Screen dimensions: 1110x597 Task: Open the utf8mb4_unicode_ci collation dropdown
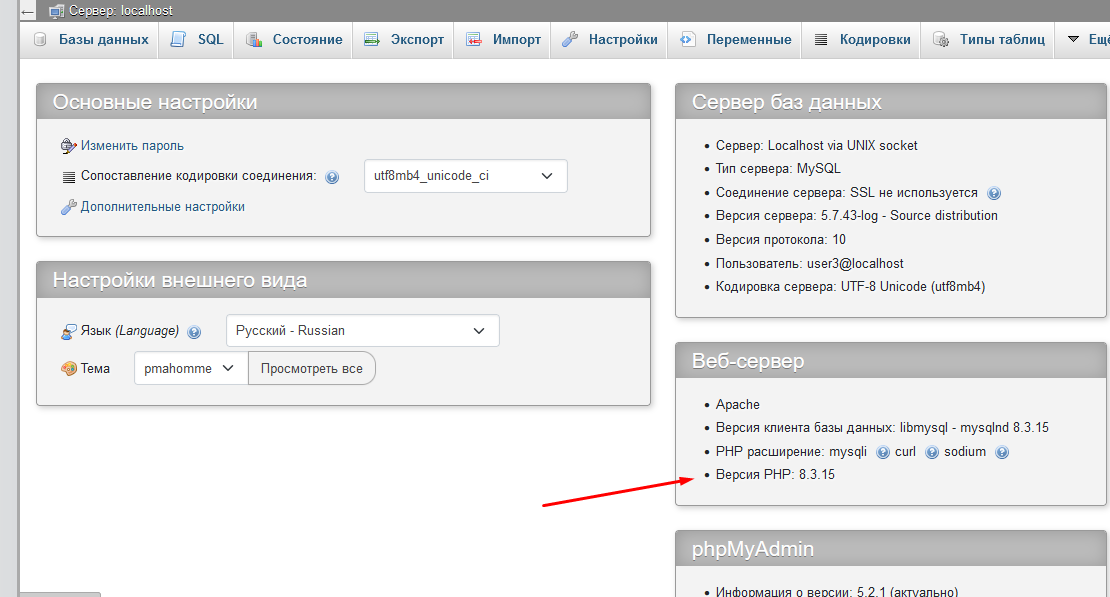pos(465,176)
